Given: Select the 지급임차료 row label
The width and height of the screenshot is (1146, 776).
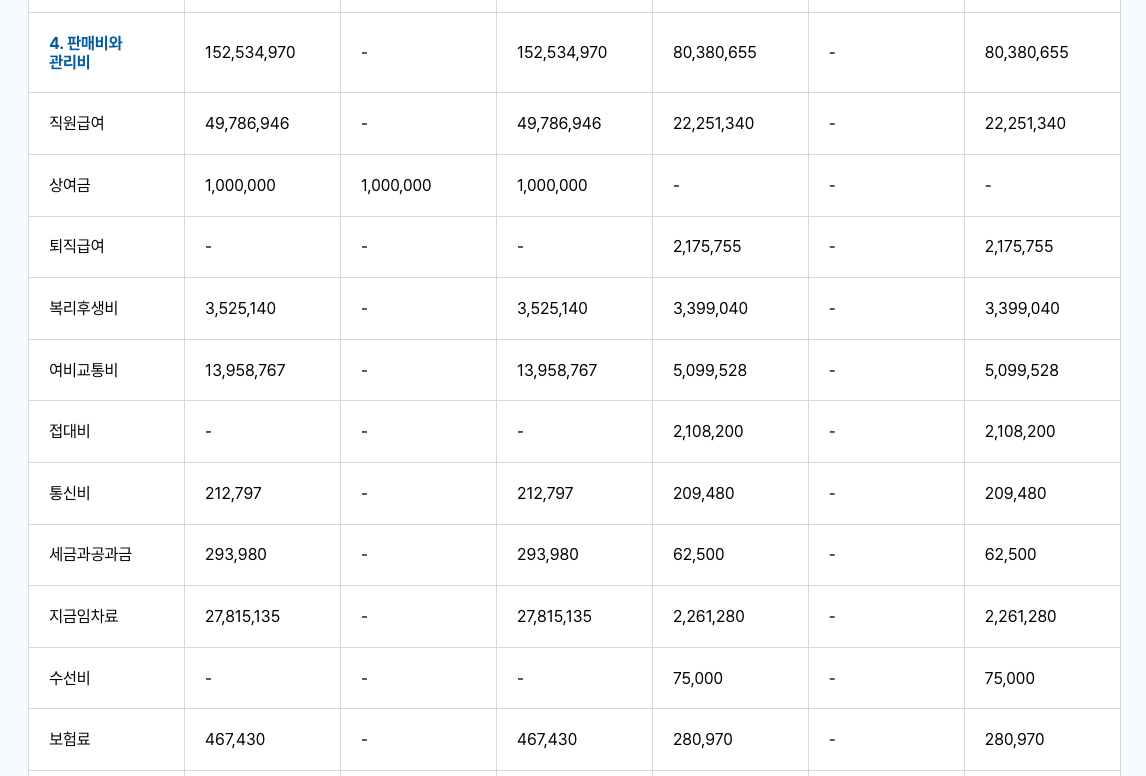Looking at the screenshot, I should tap(84, 616).
